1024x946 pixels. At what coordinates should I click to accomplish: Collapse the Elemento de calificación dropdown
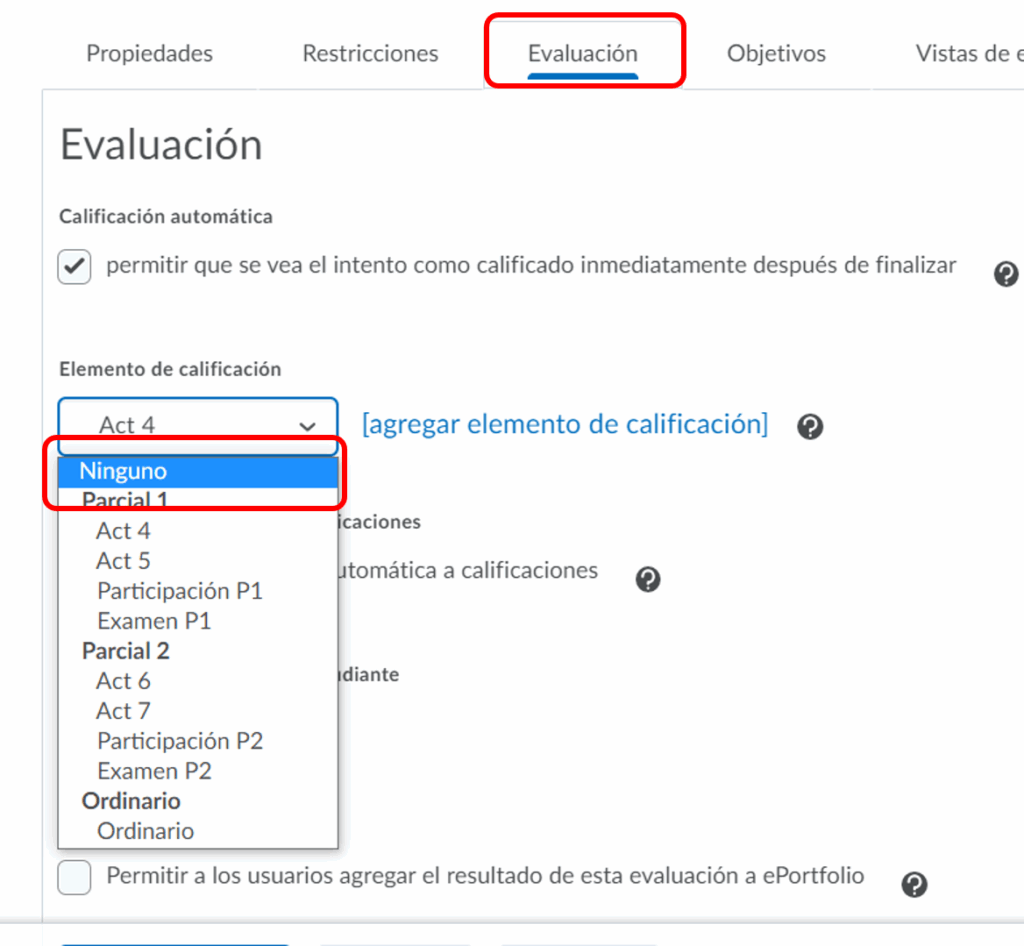click(x=197, y=425)
